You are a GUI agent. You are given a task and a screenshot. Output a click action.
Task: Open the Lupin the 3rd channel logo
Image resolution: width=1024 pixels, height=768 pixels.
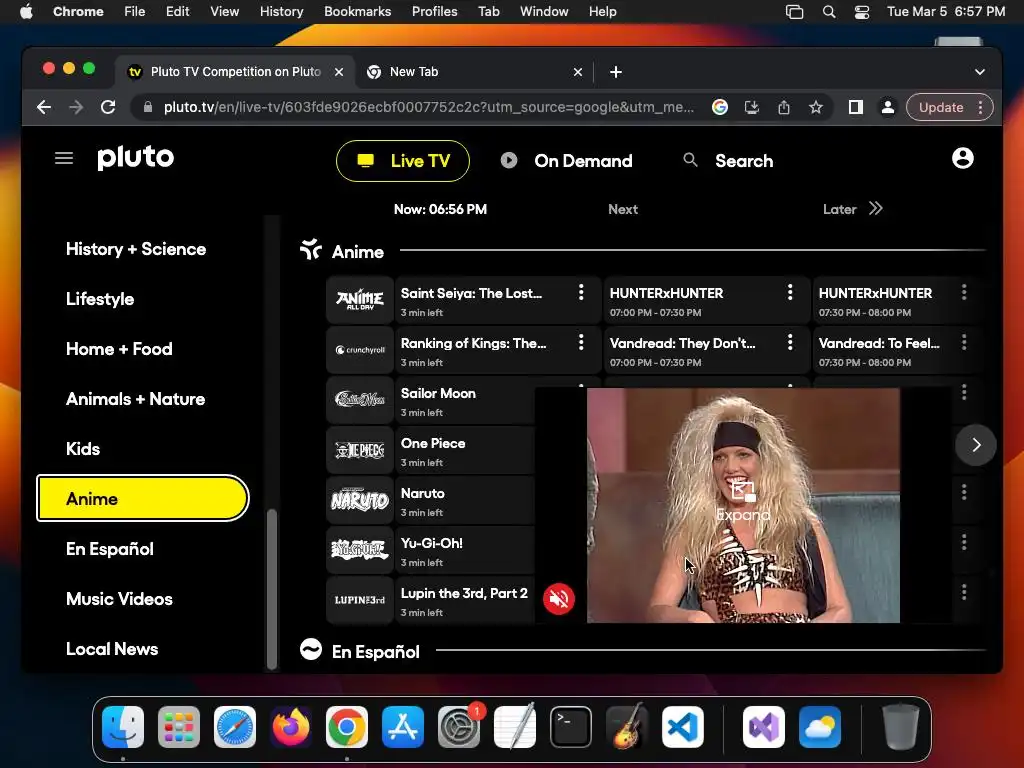(360, 600)
